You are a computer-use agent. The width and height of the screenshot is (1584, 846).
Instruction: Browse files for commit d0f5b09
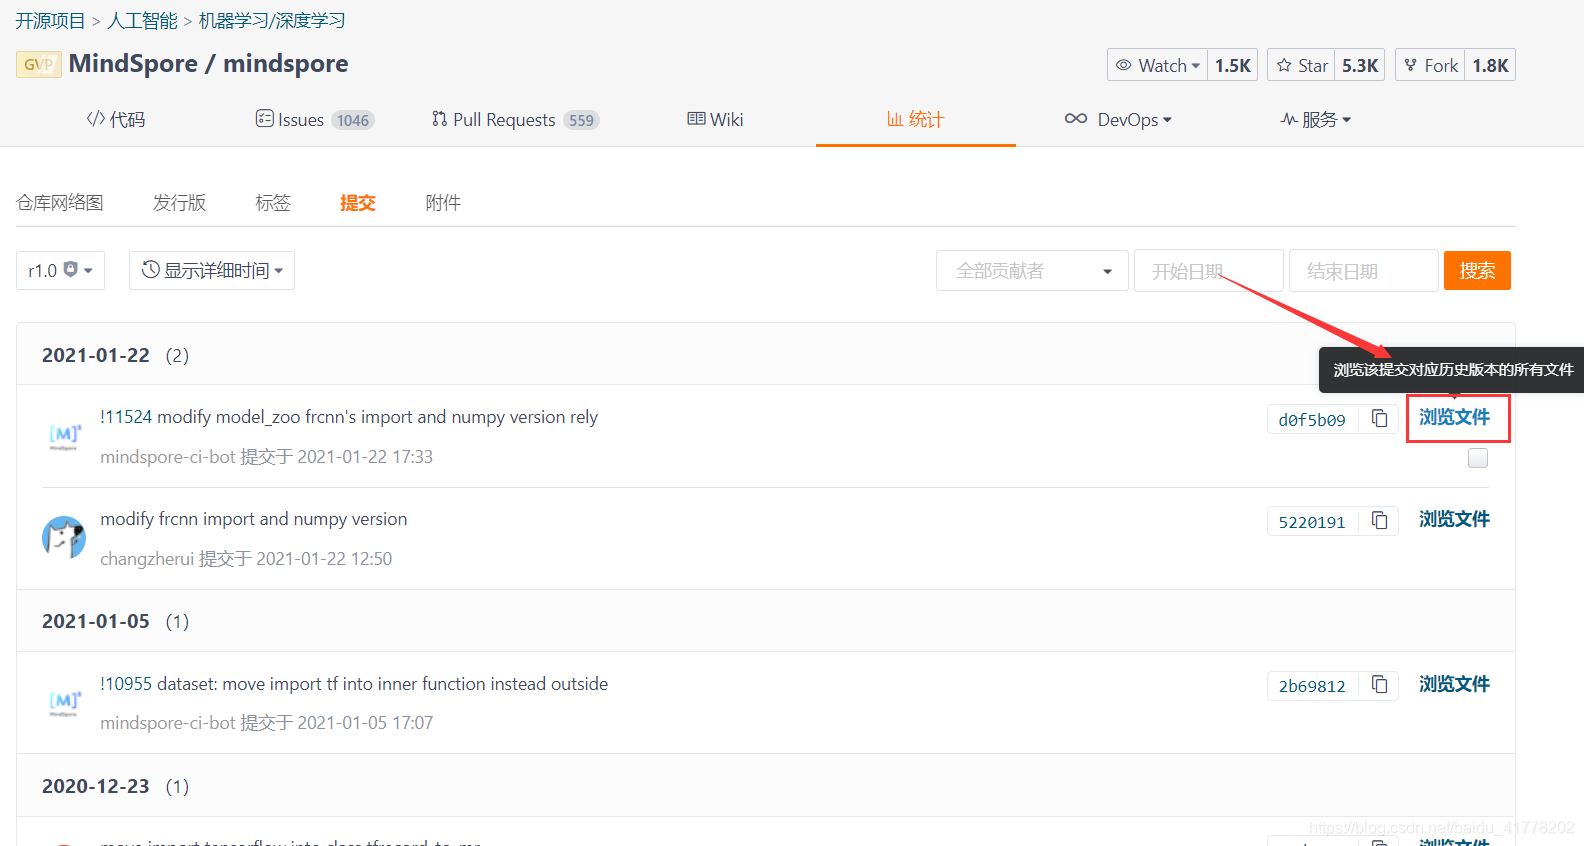coord(1454,417)
